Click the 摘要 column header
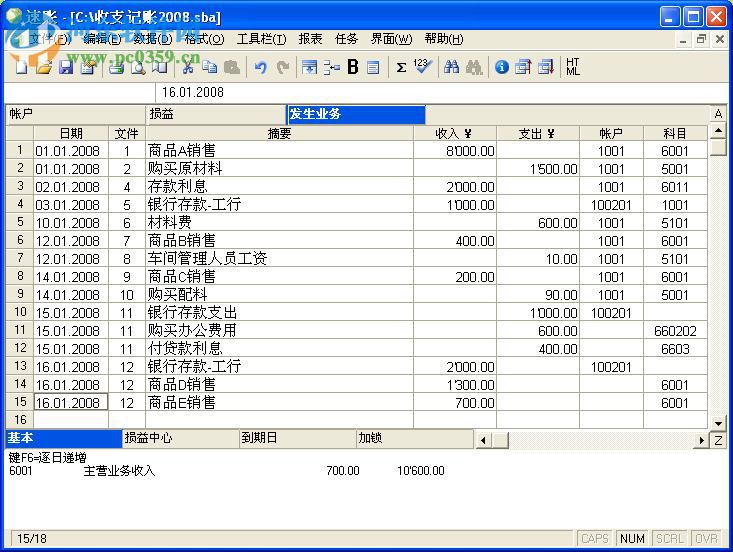Viewport: 733px width, 552px height. point(280,134)
